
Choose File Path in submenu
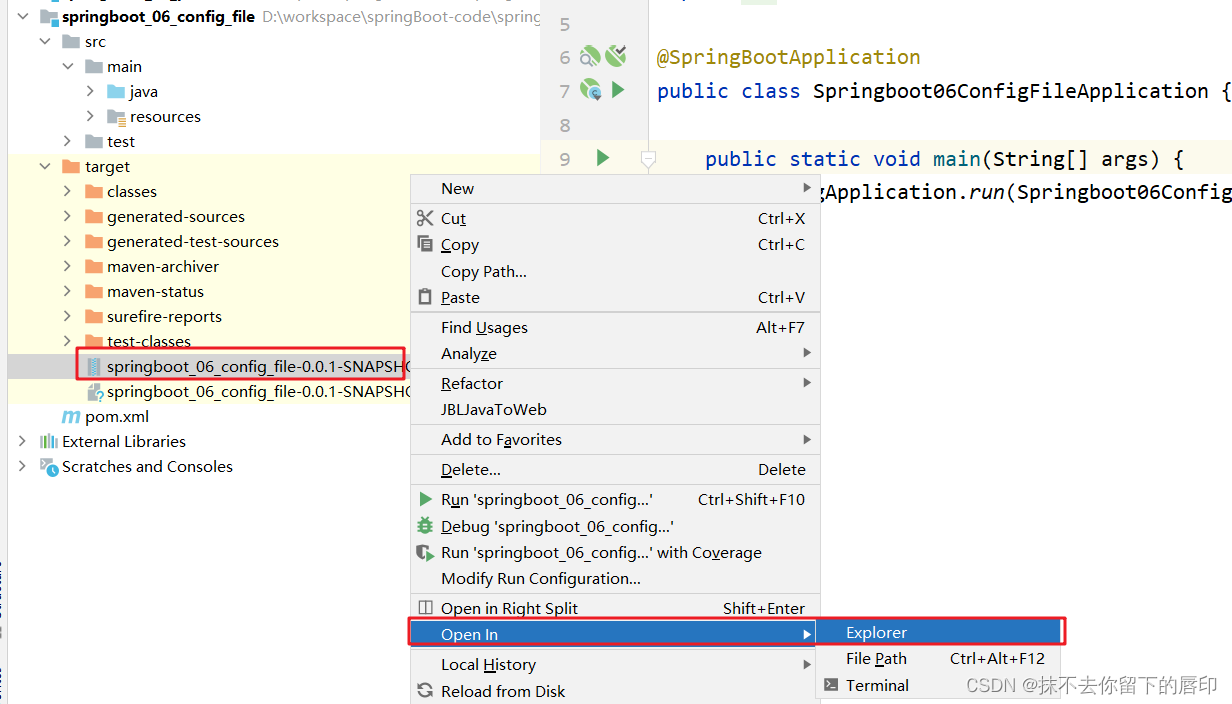click(x=938, y=658)
